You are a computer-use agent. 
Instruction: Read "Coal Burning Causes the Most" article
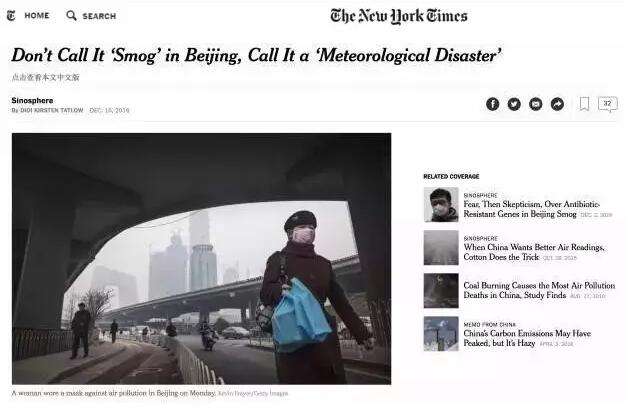point(539,290)
